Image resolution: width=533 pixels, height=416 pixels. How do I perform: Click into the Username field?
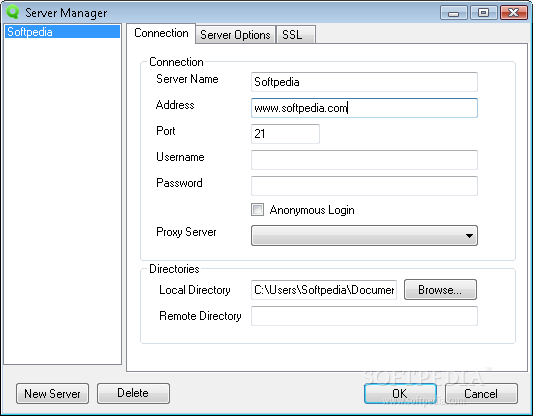364,160
